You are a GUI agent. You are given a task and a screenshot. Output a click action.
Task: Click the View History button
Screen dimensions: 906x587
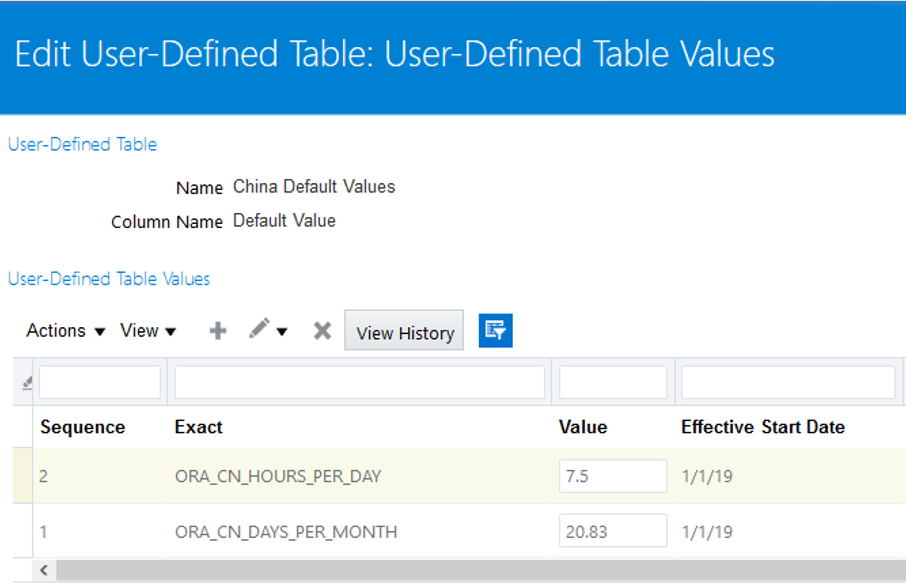(404, 332)
